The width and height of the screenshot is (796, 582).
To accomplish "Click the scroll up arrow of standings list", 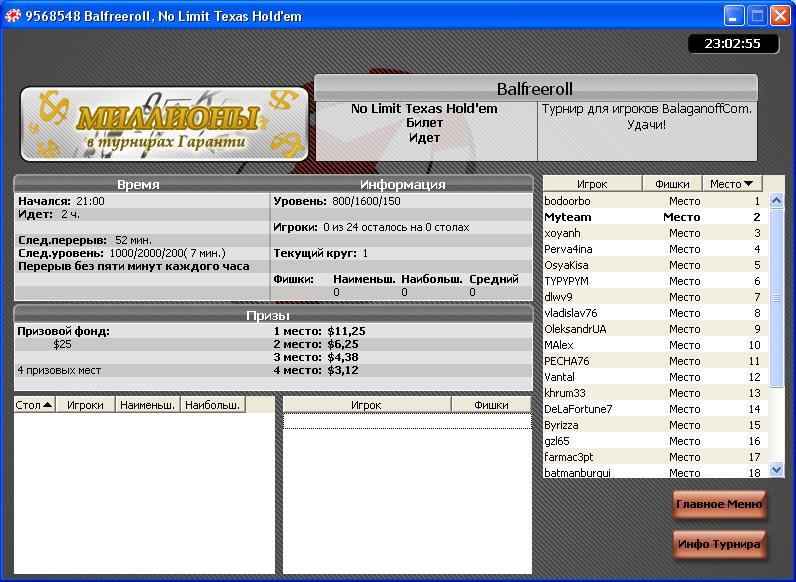I will click(776, 200).
